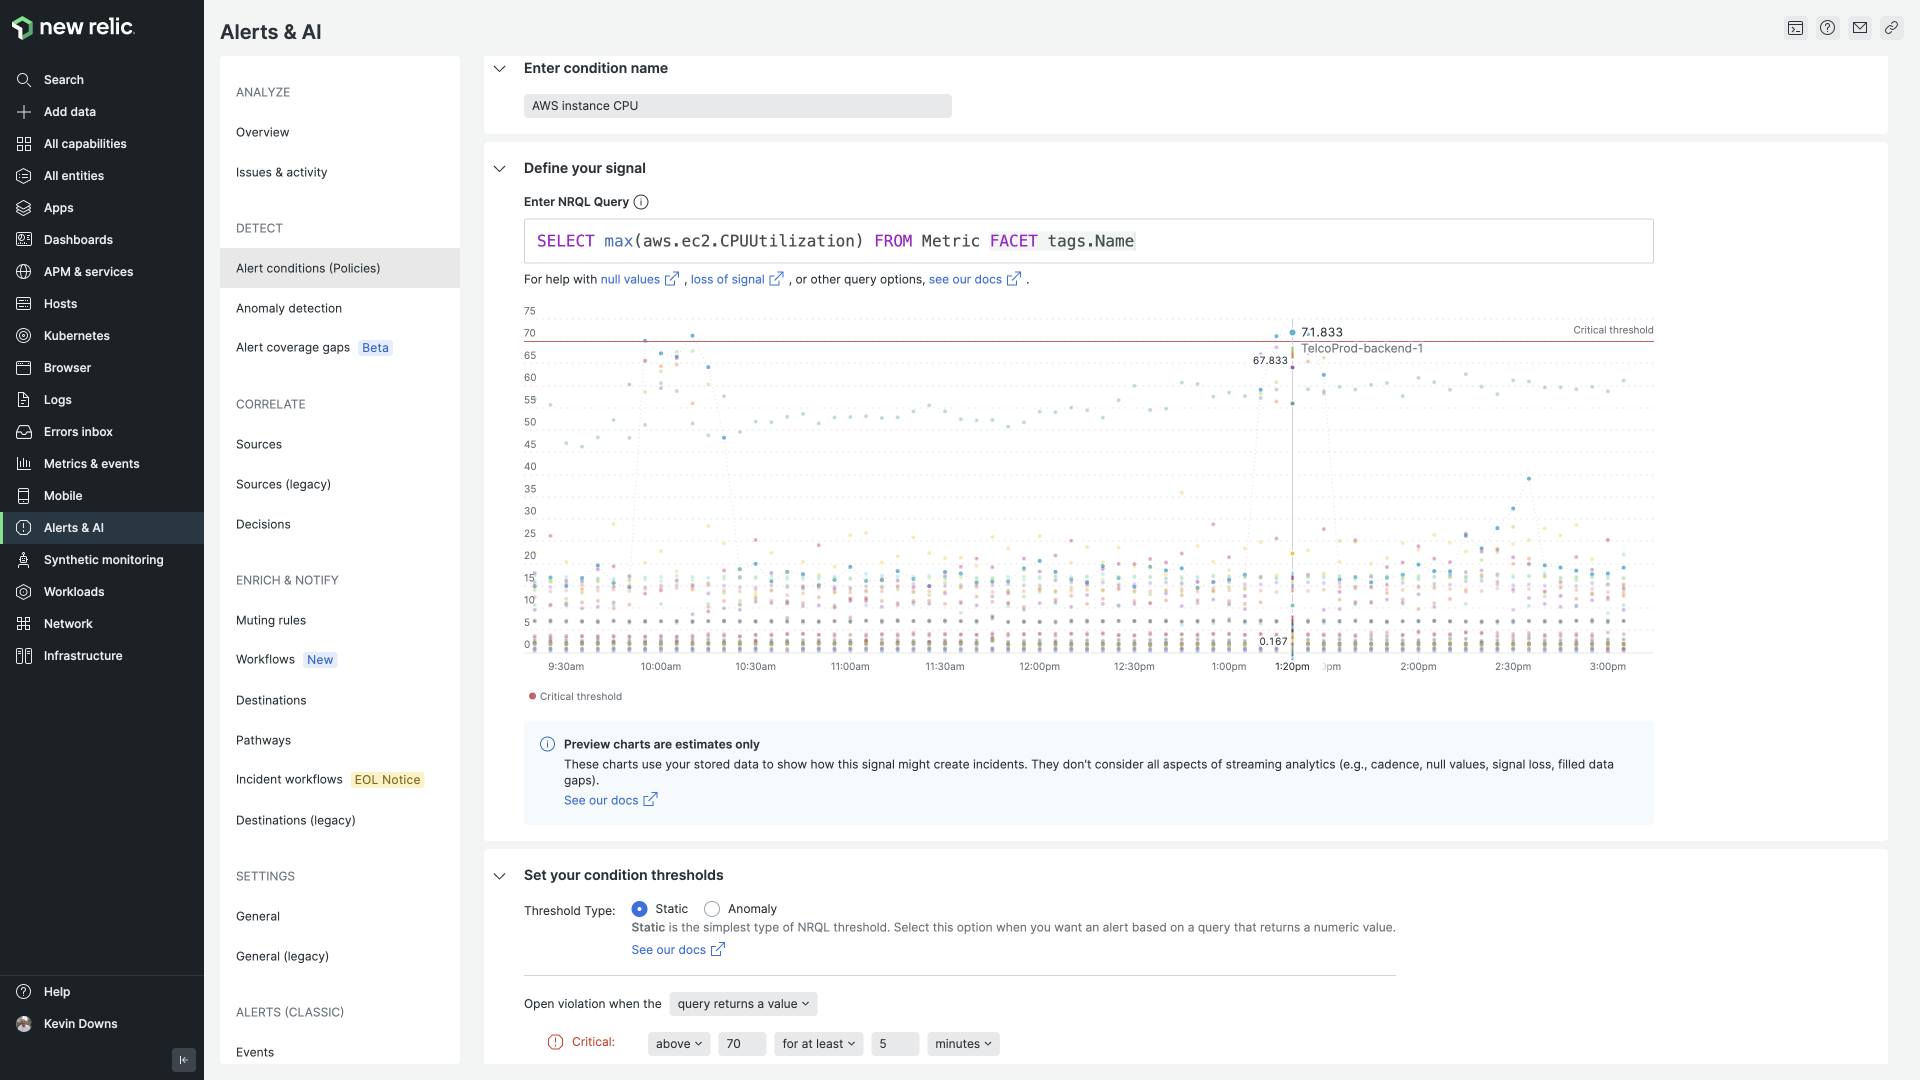Open Muting rules under Enrich & Notify
Image resolution: width=1920 pixels, height=1080 pixels.
pos(270,620)
